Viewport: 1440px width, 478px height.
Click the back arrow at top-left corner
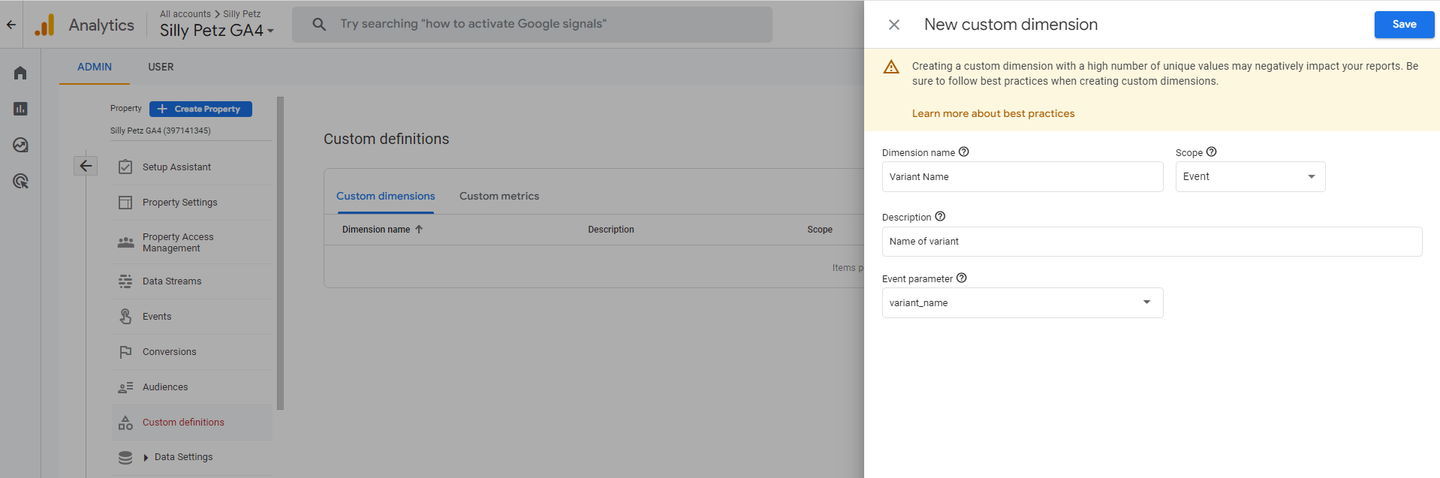pos(11,25)
